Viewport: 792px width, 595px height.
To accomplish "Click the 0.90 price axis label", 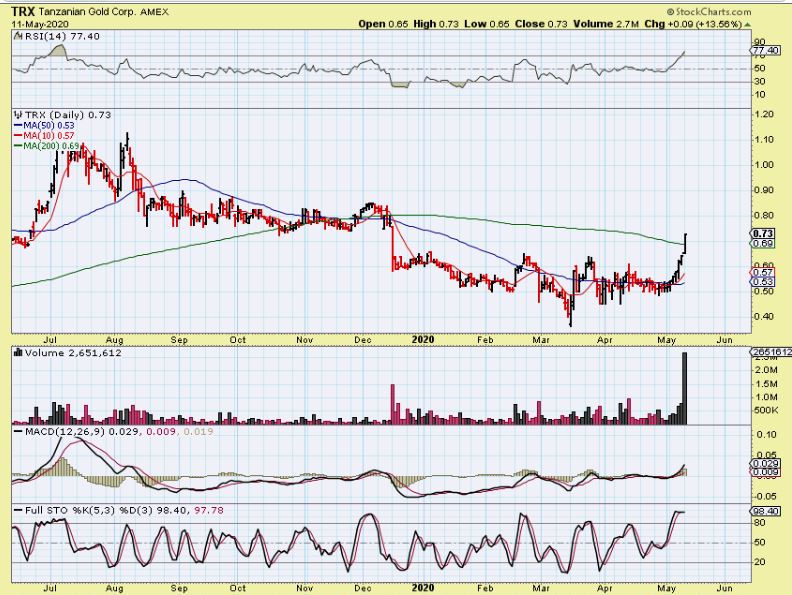I will 763,190.
